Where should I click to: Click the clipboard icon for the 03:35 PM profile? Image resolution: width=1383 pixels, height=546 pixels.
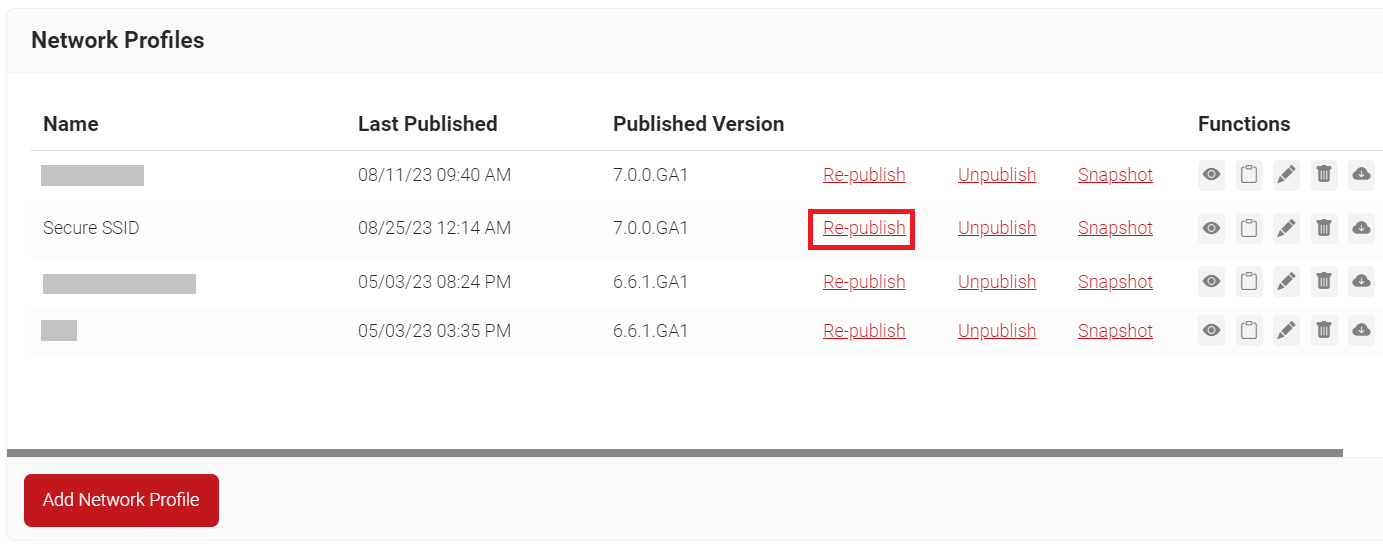pos(1249,330)
